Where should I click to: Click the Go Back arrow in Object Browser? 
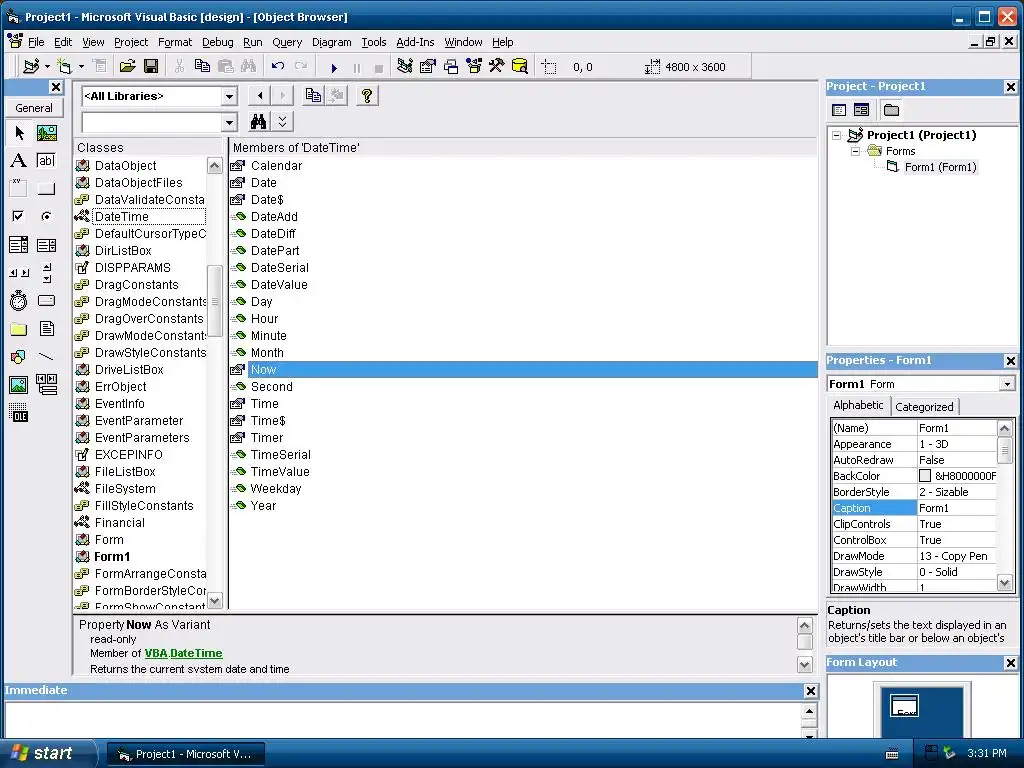point(260,95)
